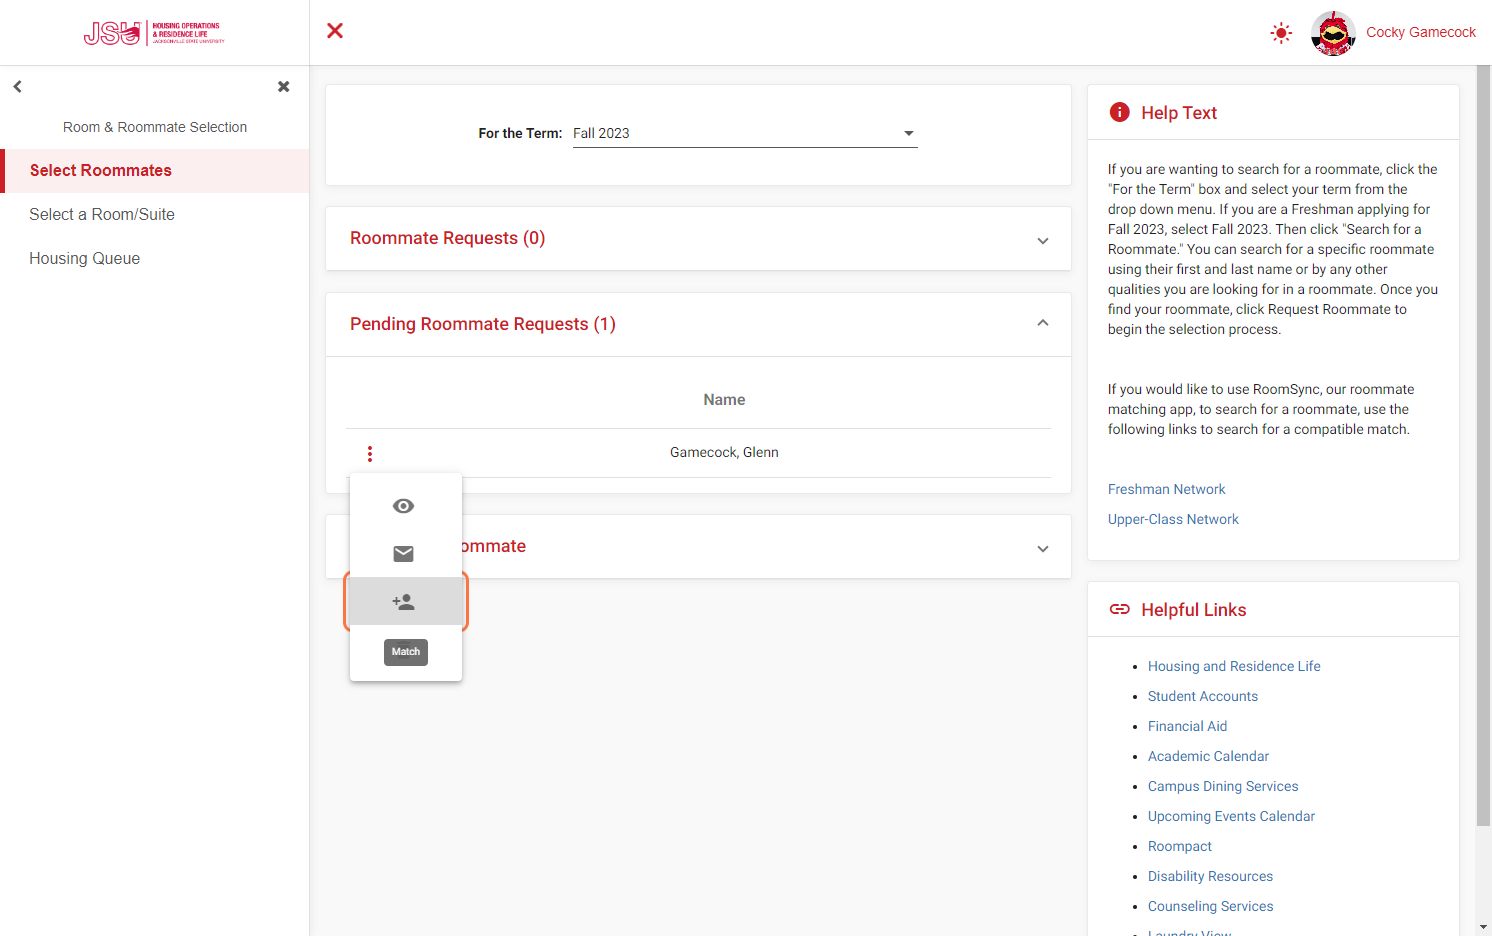This screenshot has height=936, width=1492.
Task: Close the sidebar with the X icon
Action: [x=284, y=87]
